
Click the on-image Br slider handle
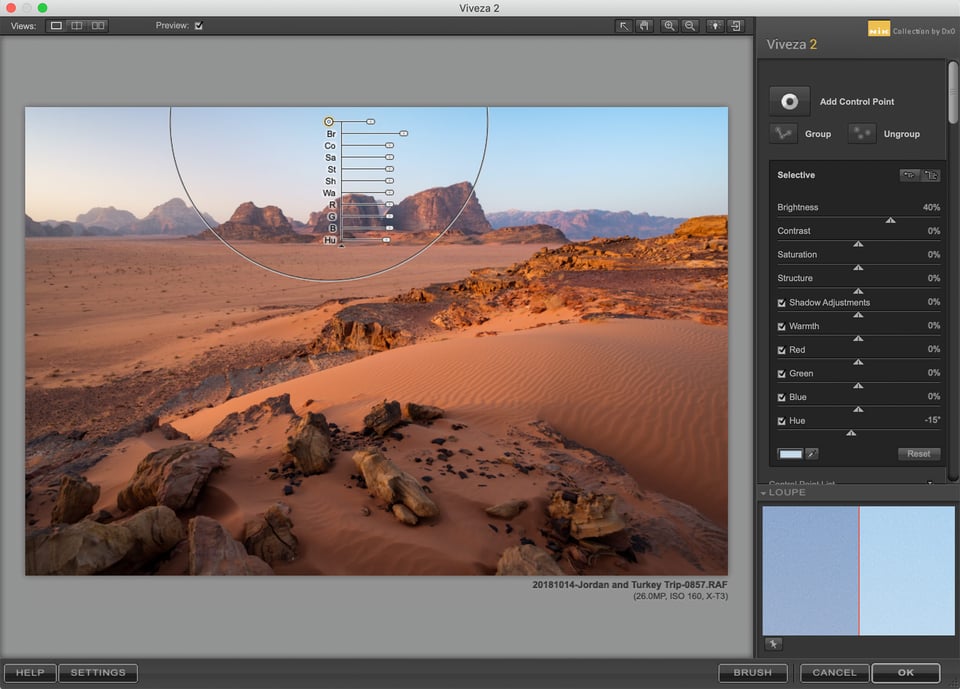403,133
